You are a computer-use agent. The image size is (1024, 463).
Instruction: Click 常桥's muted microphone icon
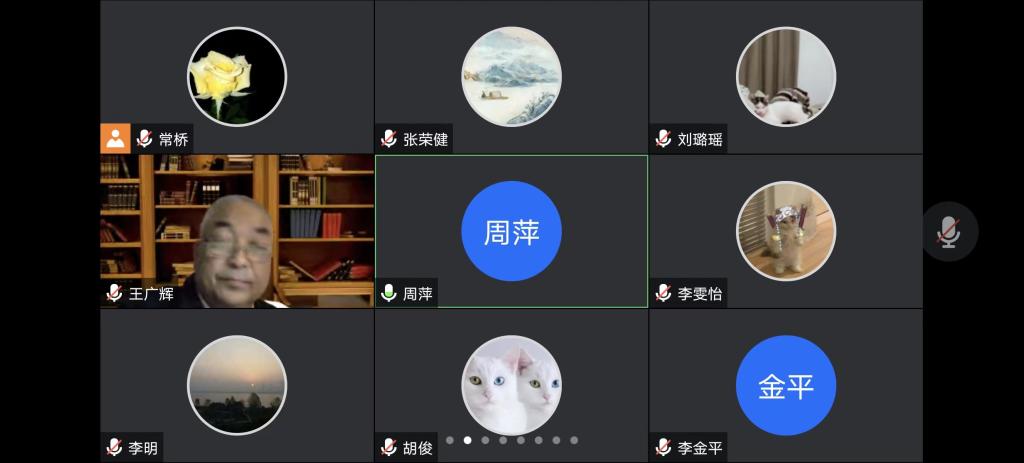coord(144,138)
